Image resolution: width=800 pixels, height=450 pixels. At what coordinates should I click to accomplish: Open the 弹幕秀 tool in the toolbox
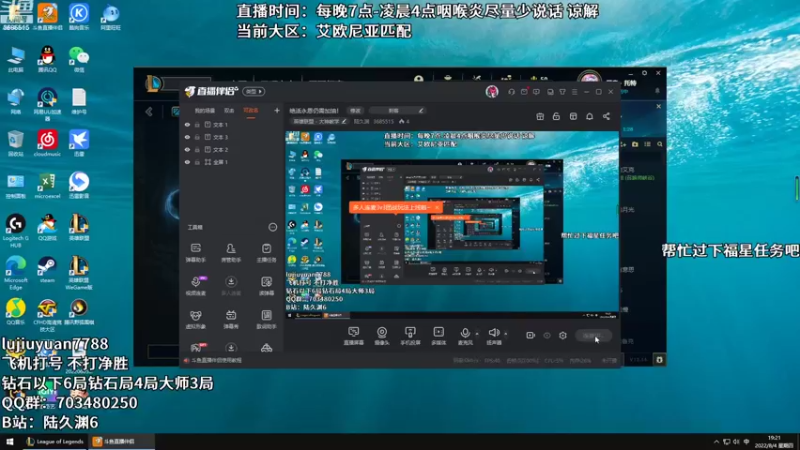(231, 319)
